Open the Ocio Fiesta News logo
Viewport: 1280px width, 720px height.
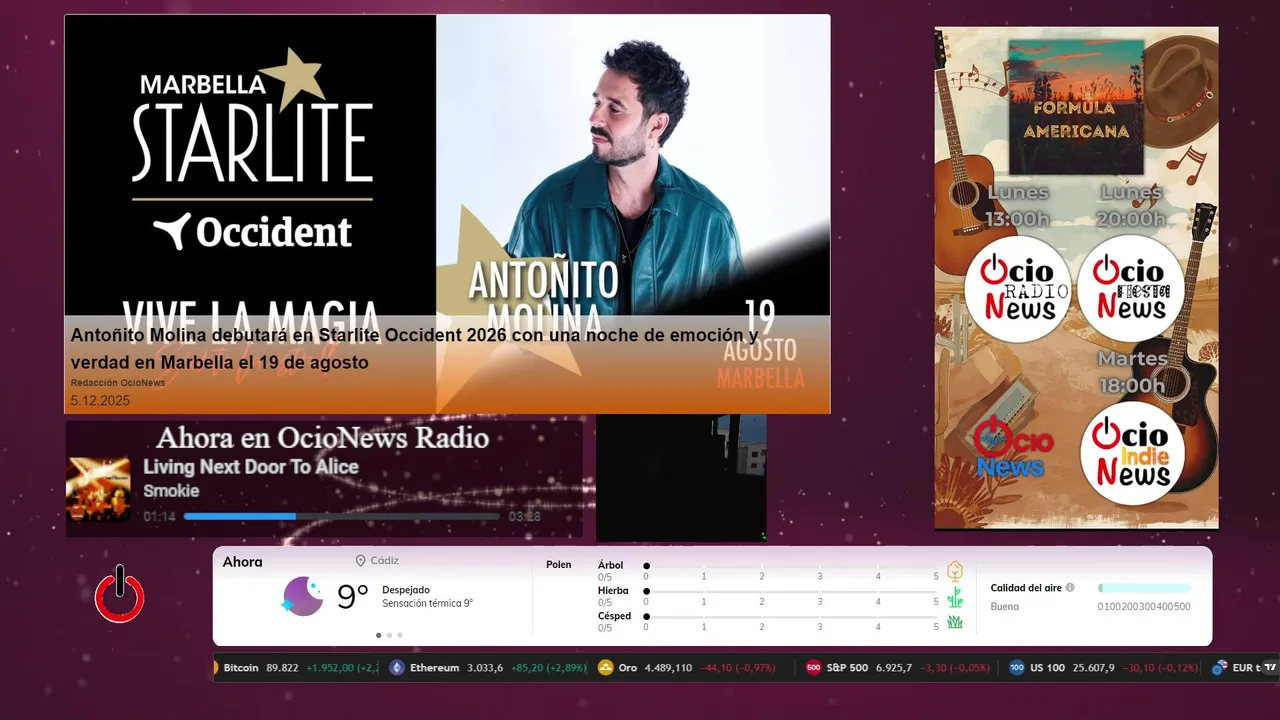[x=1131, y=289]
